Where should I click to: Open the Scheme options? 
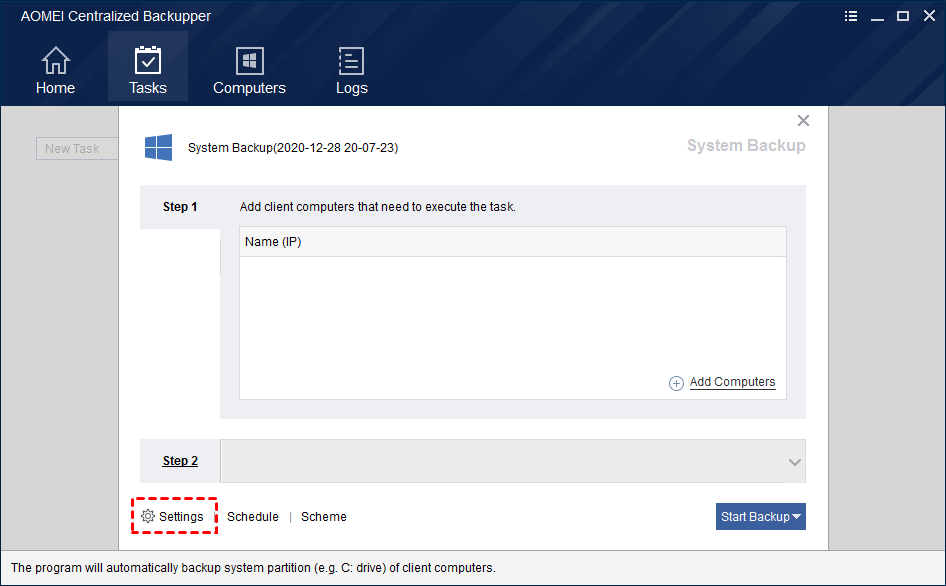324,517
